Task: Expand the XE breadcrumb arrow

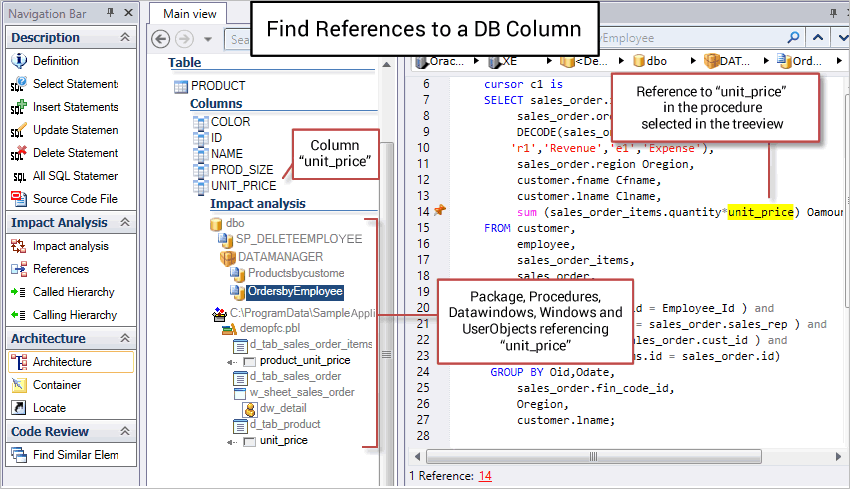Action: coord(549,61)
